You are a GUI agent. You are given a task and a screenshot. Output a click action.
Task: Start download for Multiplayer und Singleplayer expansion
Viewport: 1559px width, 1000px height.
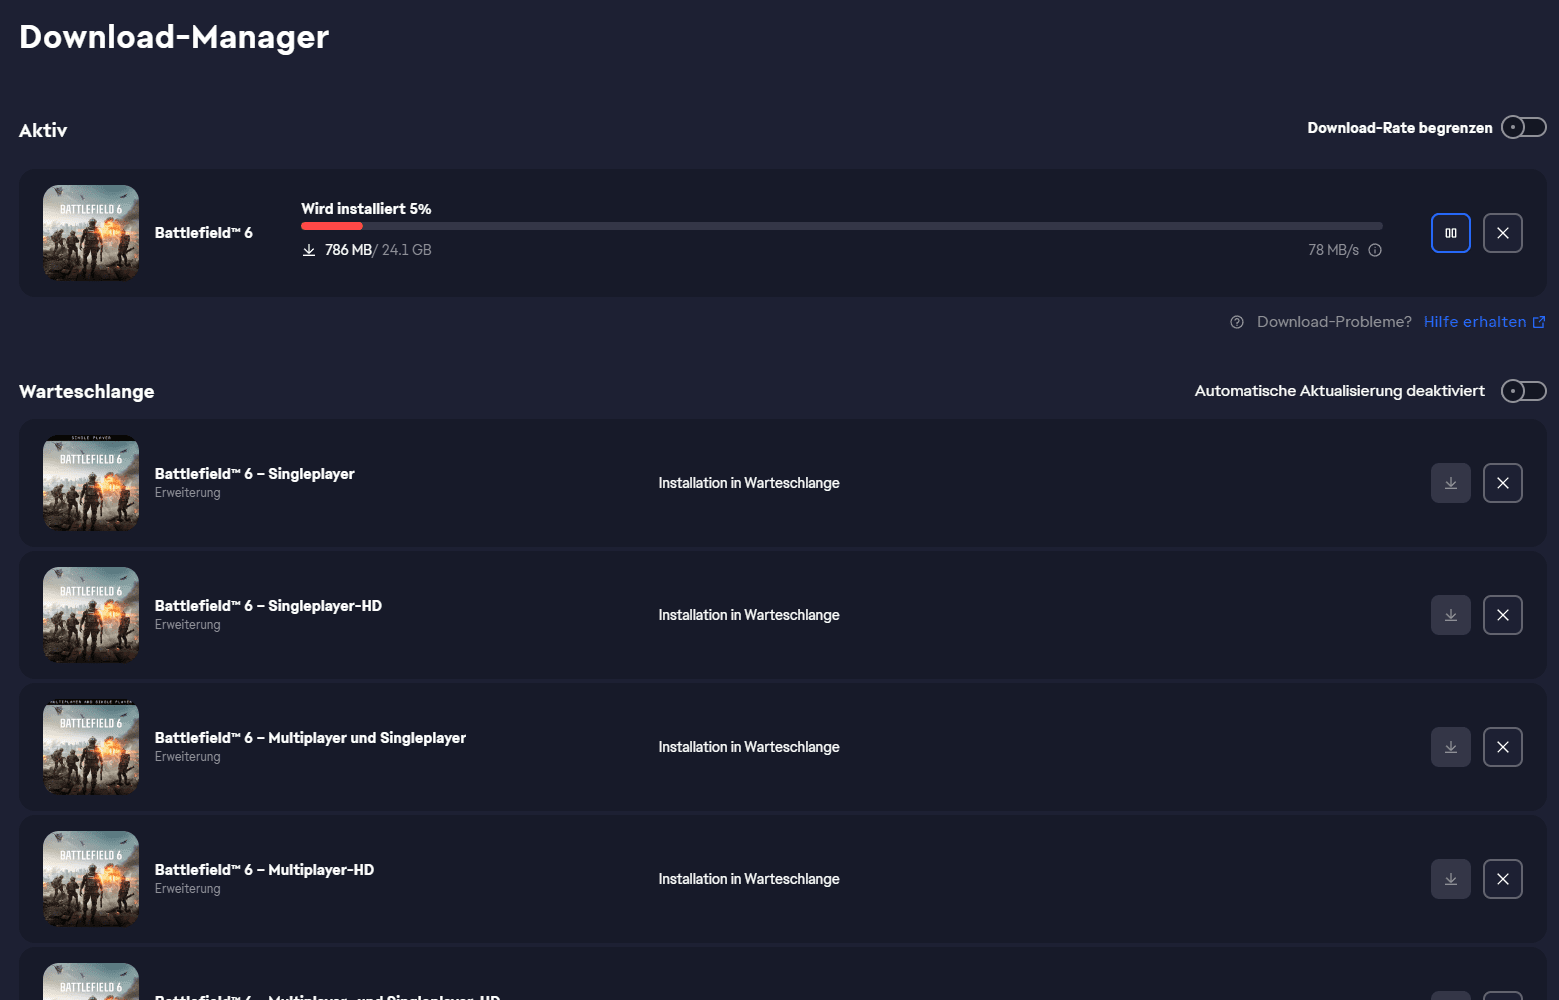(x=1450, y=747)
